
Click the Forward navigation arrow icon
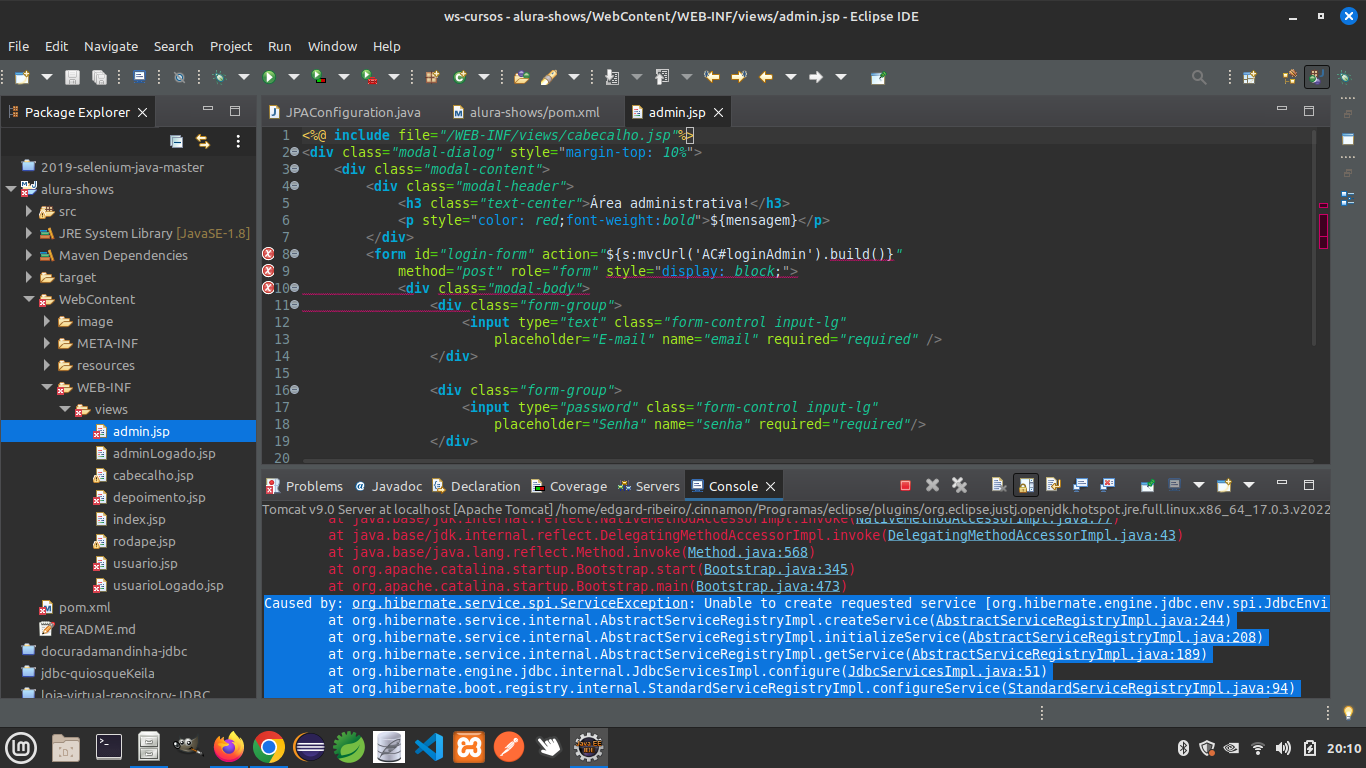[x=815, y=77]
